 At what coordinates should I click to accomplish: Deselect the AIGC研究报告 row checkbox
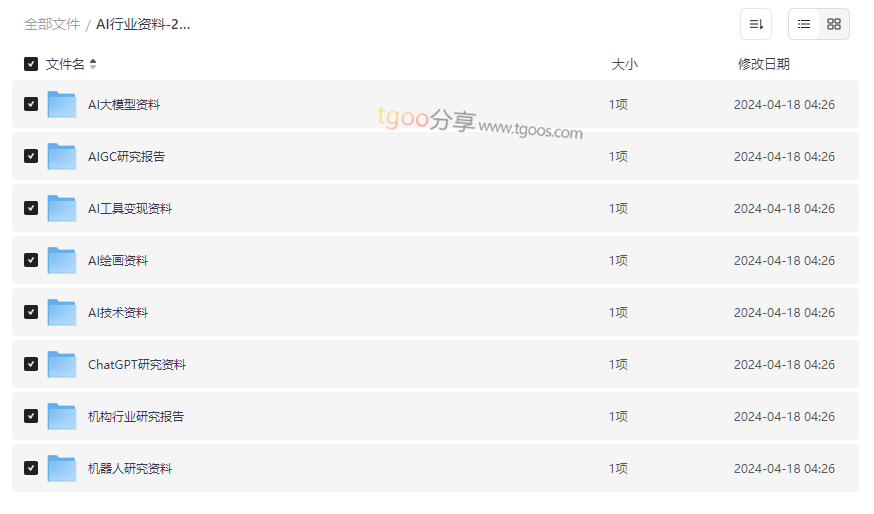(x=31, y=156)
